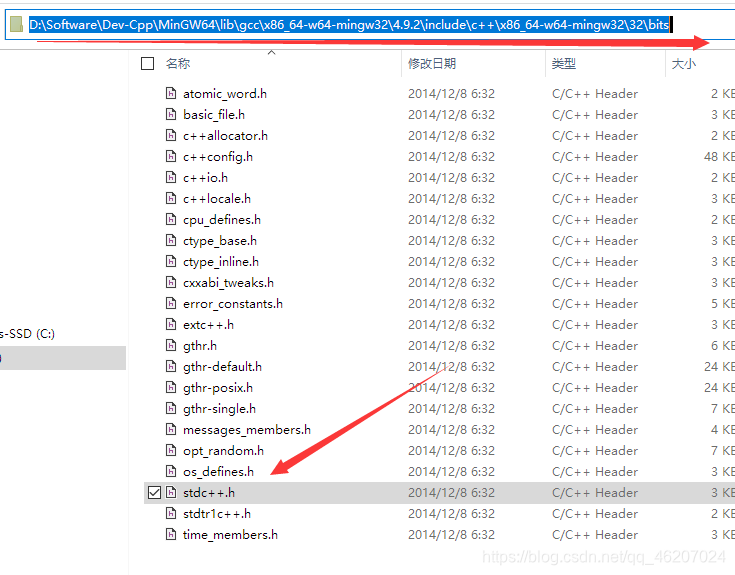
Task: Select file name os_defines.h
Action: (x=218, y=472)
